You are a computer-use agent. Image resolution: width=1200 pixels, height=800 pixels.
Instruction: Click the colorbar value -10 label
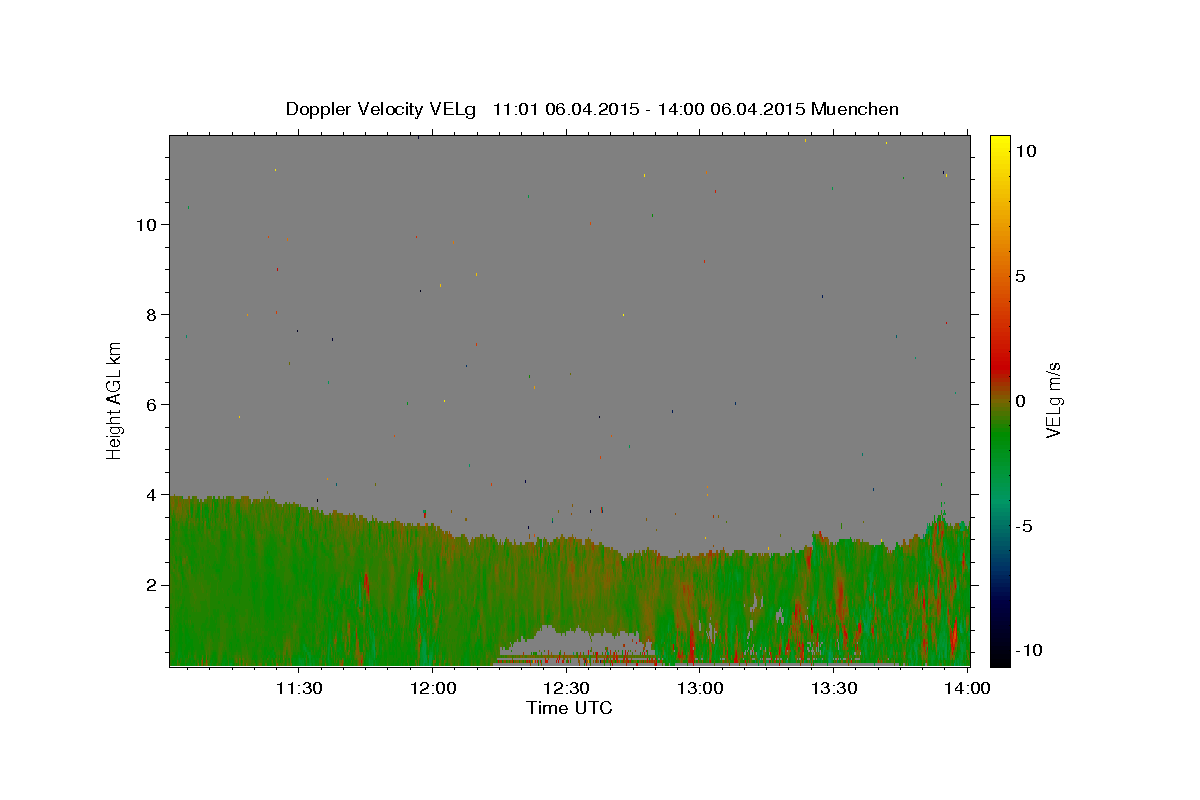pyautogui.click(x=1029, y=651)
